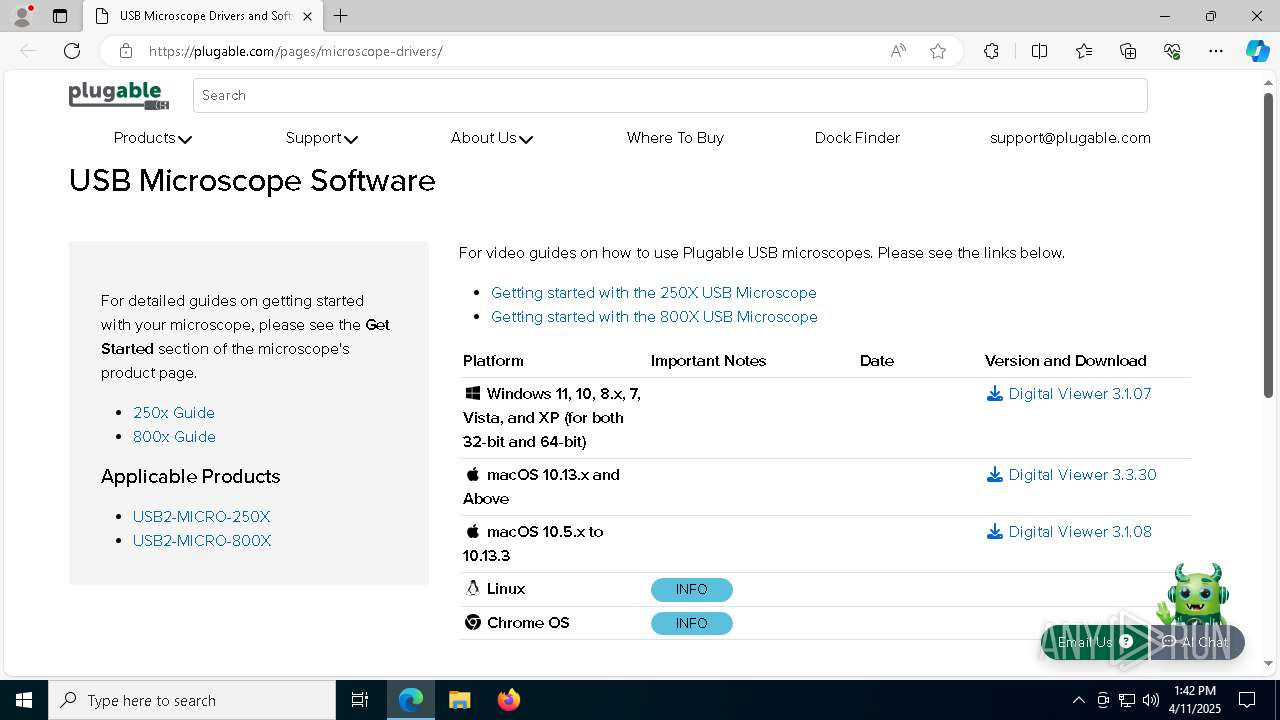Show Linux INFO notes
This screenshot has width=1280, height=720.
[x=692, y=590]
